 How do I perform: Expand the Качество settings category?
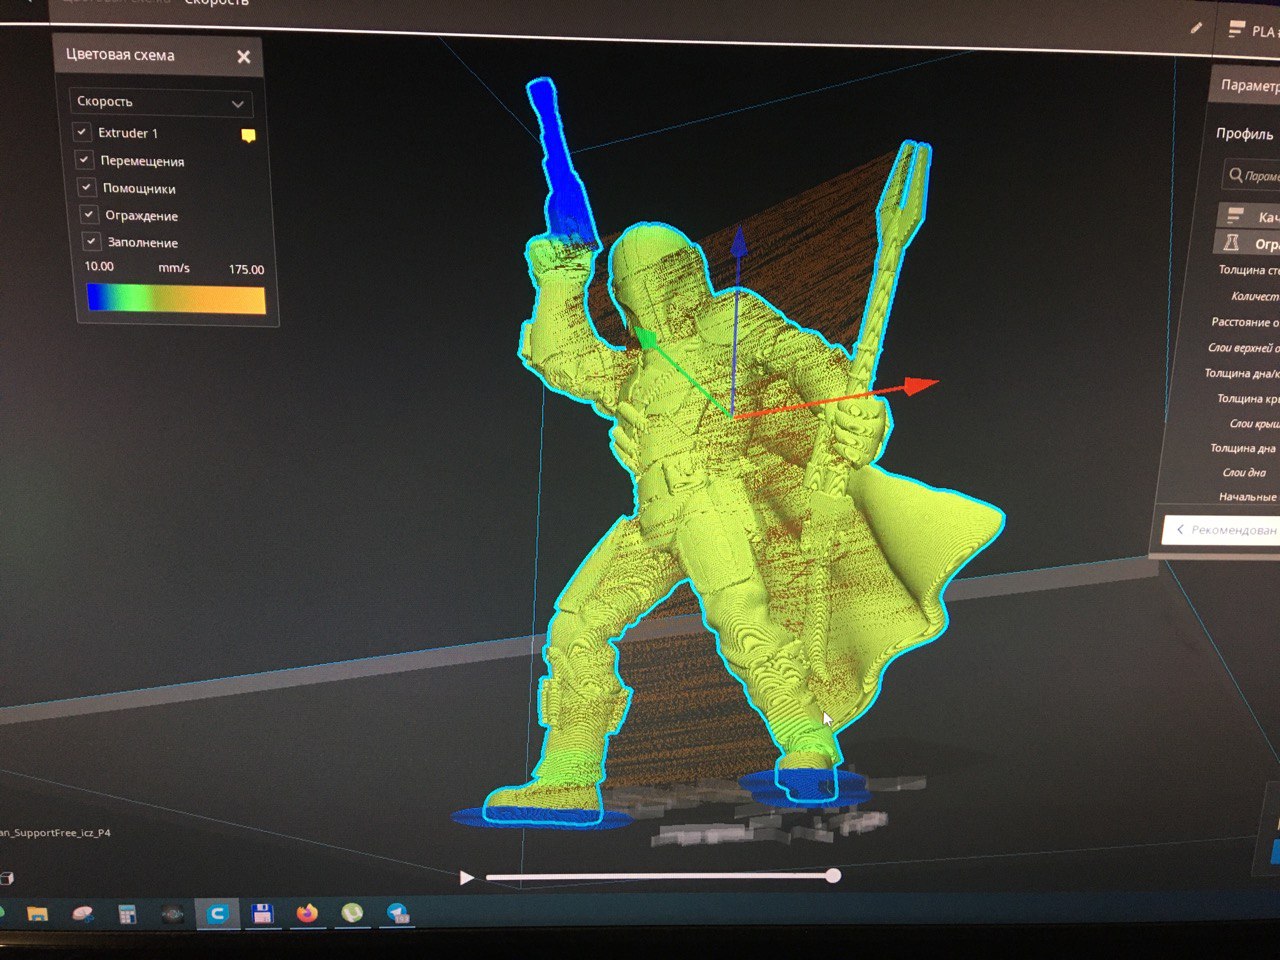[x=1249, y=216]
